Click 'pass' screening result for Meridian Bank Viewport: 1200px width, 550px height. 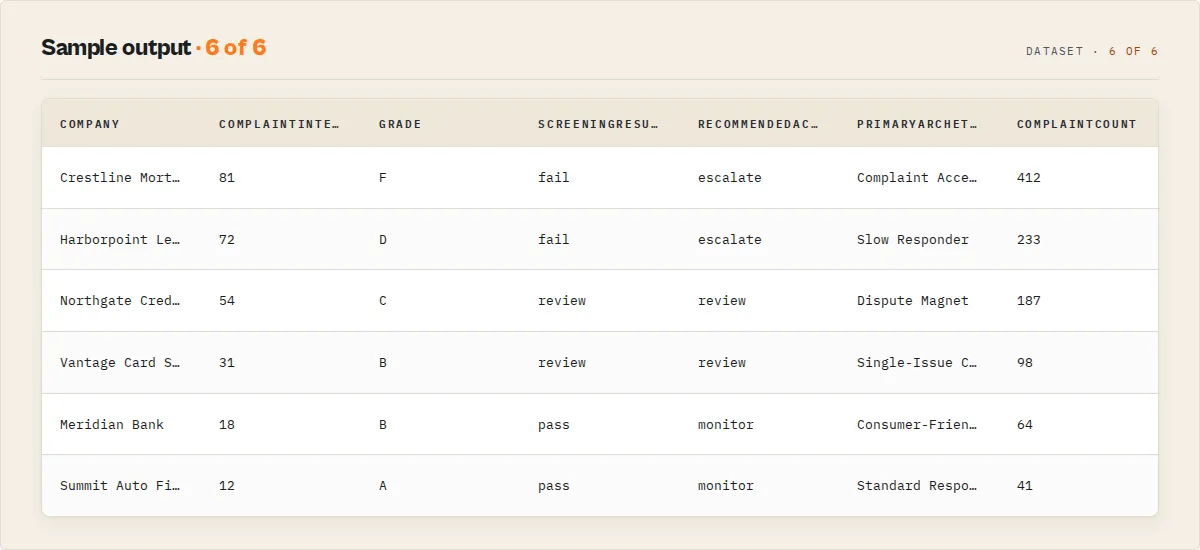click(x=554, y=425)
